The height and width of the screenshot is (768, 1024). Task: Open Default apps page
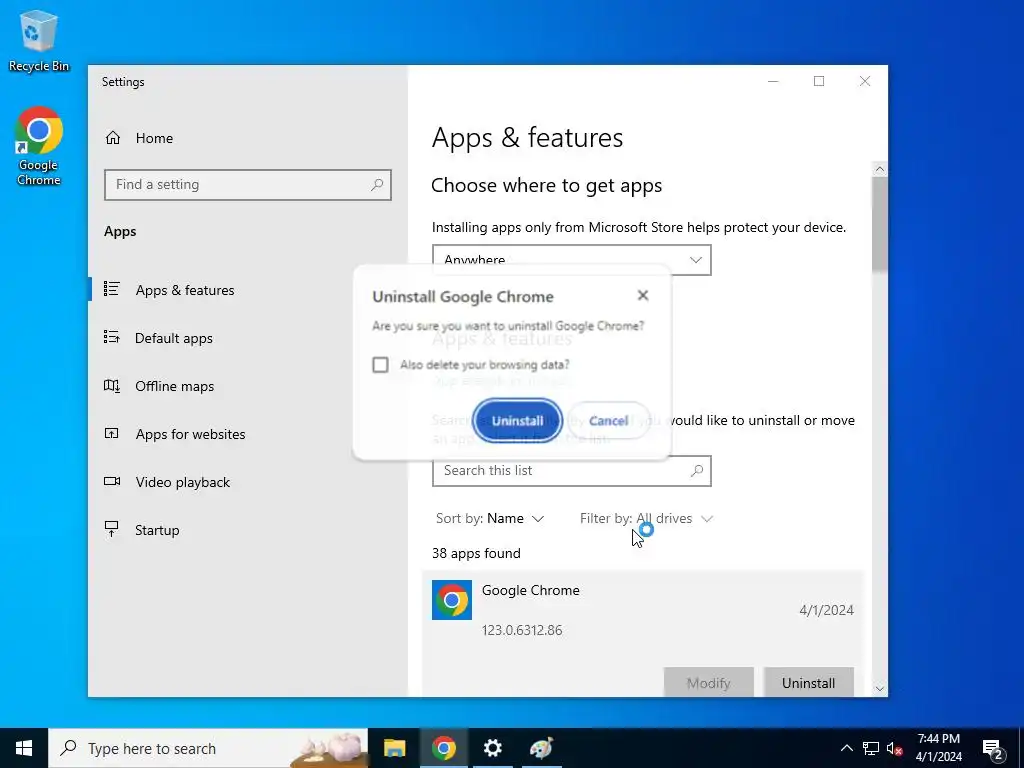[174, 338]
